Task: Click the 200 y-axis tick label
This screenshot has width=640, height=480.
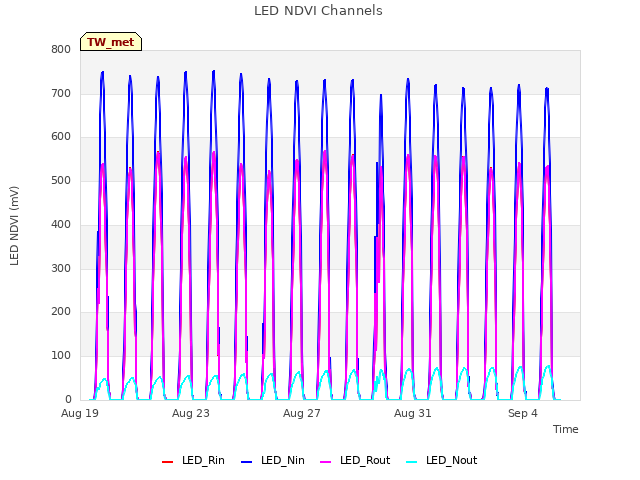Action: pyautogui.click(x=61, y=312)
